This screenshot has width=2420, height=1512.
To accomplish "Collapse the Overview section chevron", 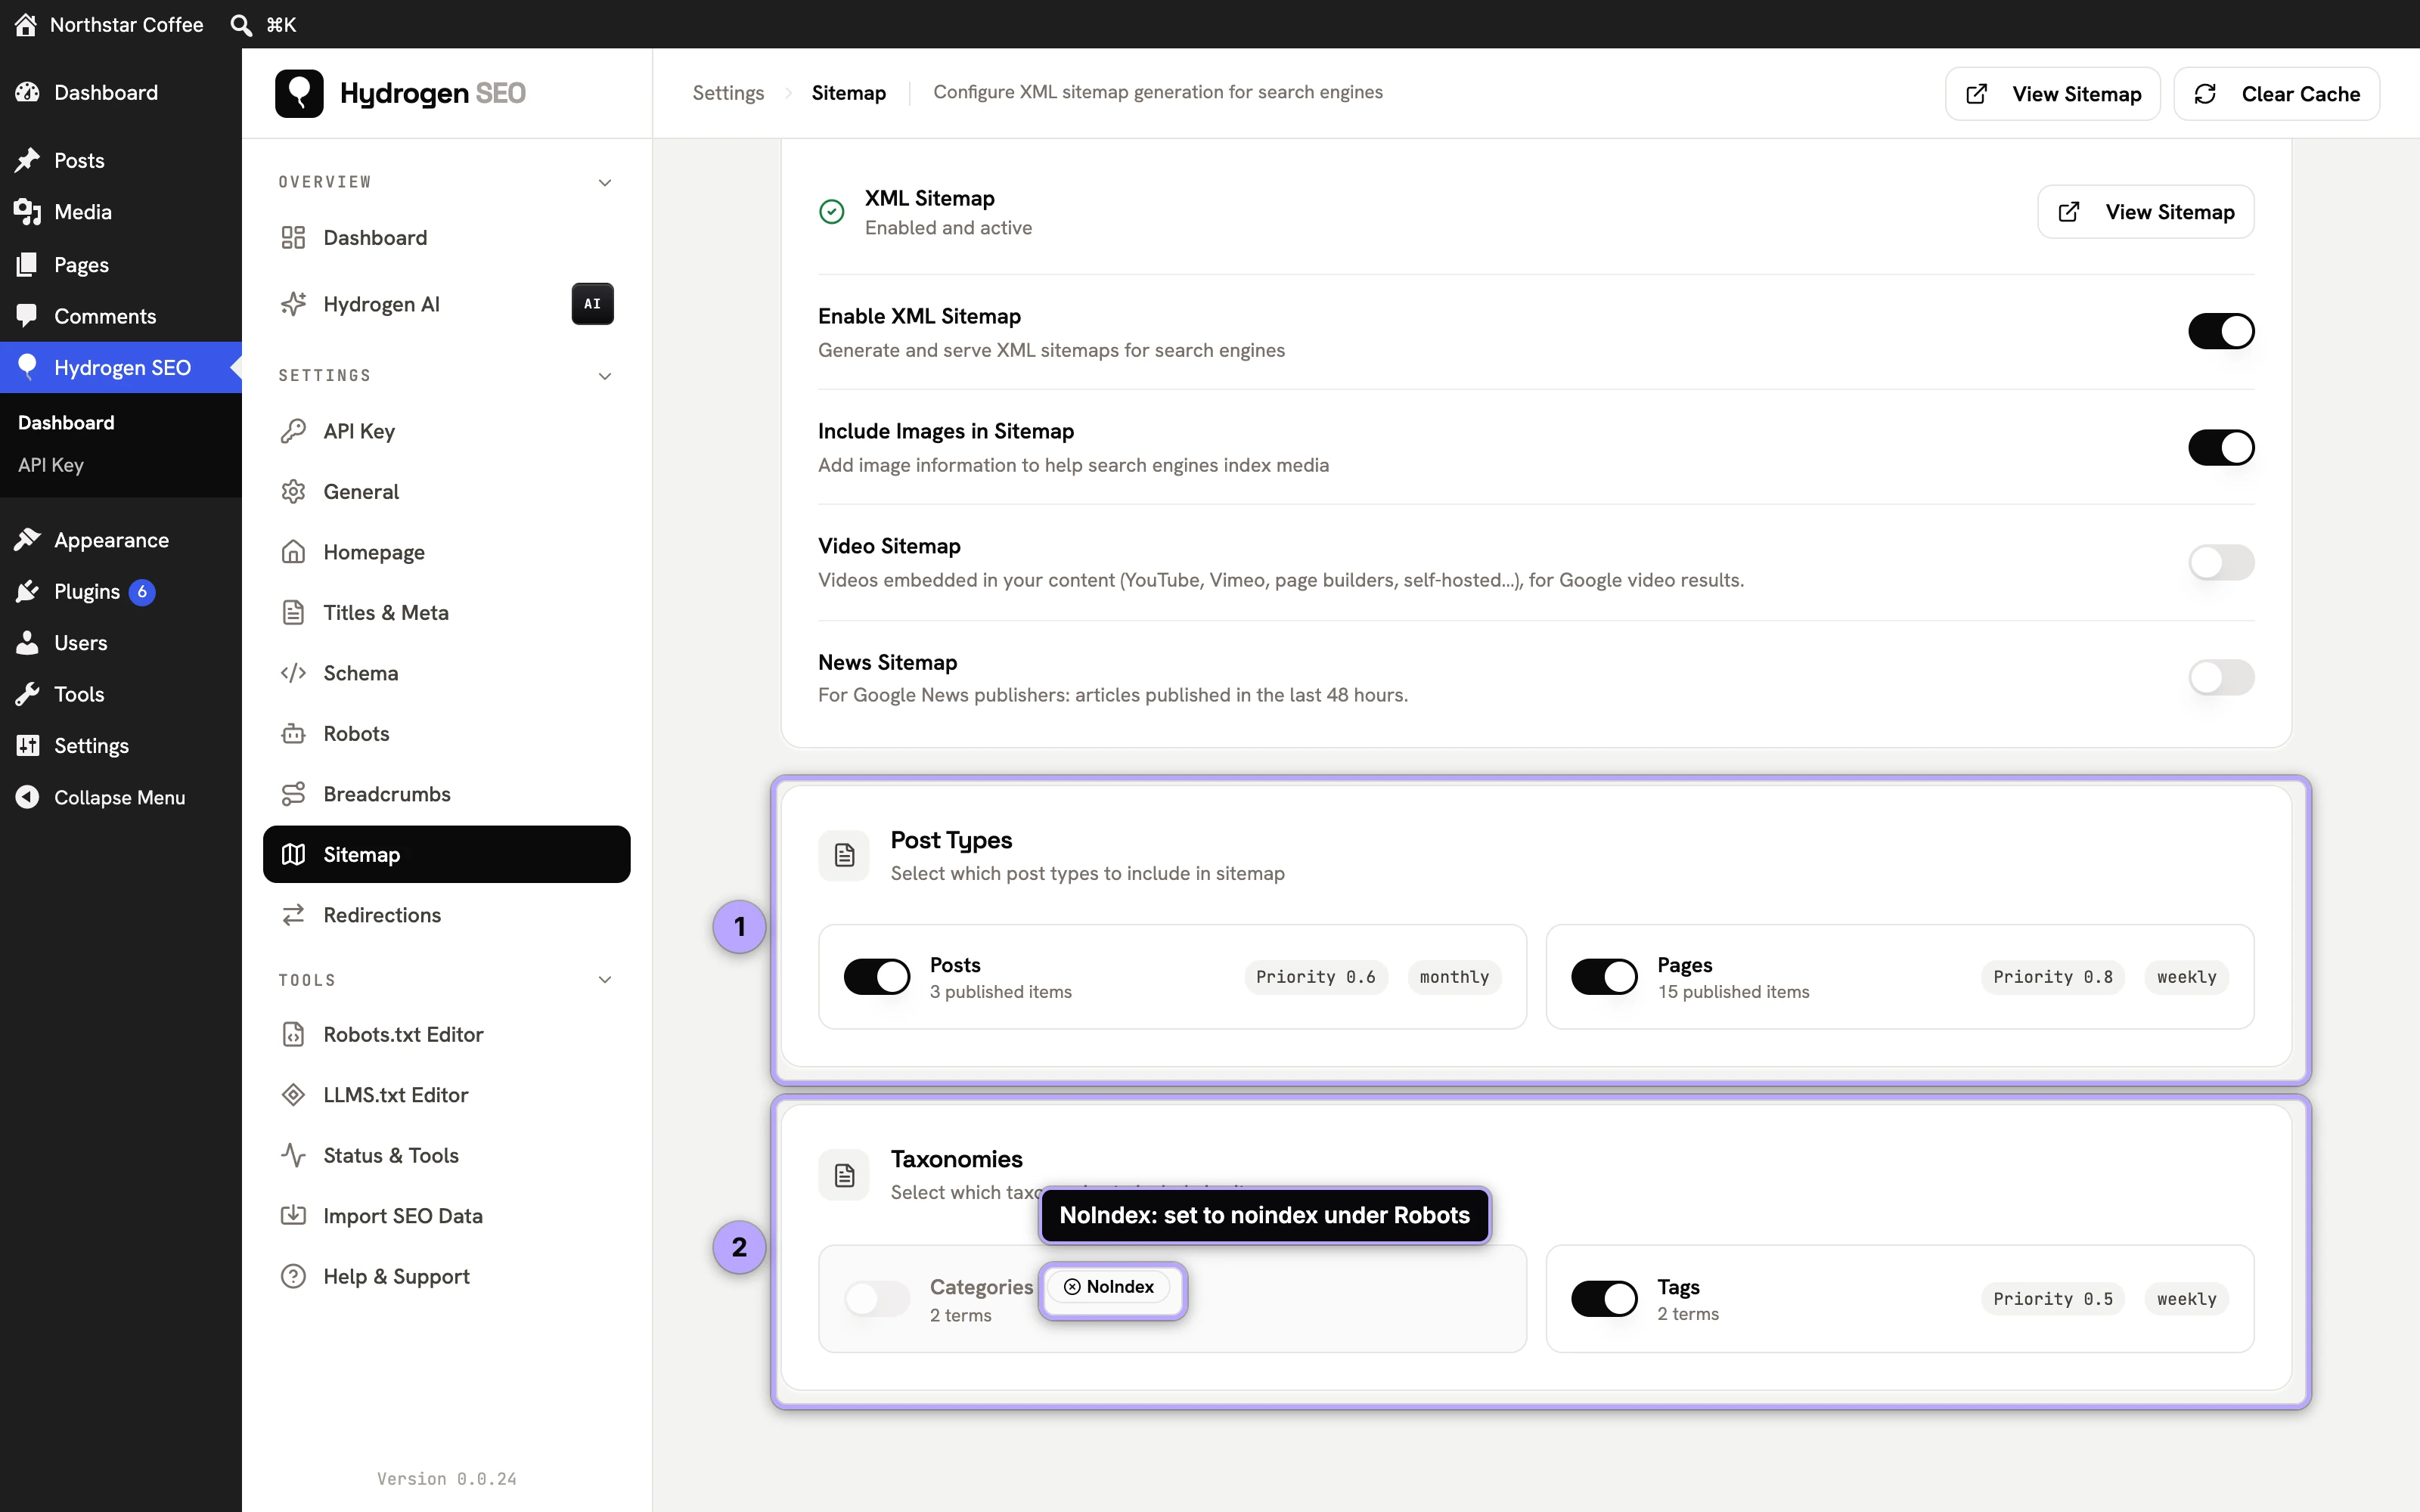I will 605,183.
